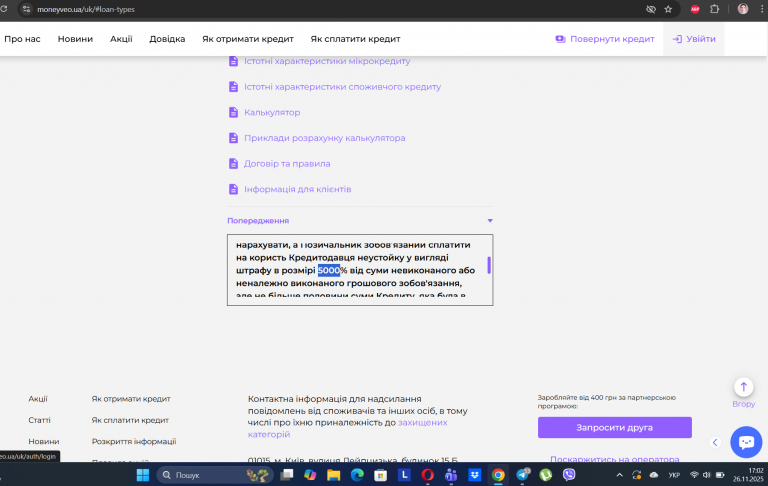Open Істотні характеристики мікрокредиту link text
The height and width of the screenshot is (486, 768).
click(x=327, y=61)
